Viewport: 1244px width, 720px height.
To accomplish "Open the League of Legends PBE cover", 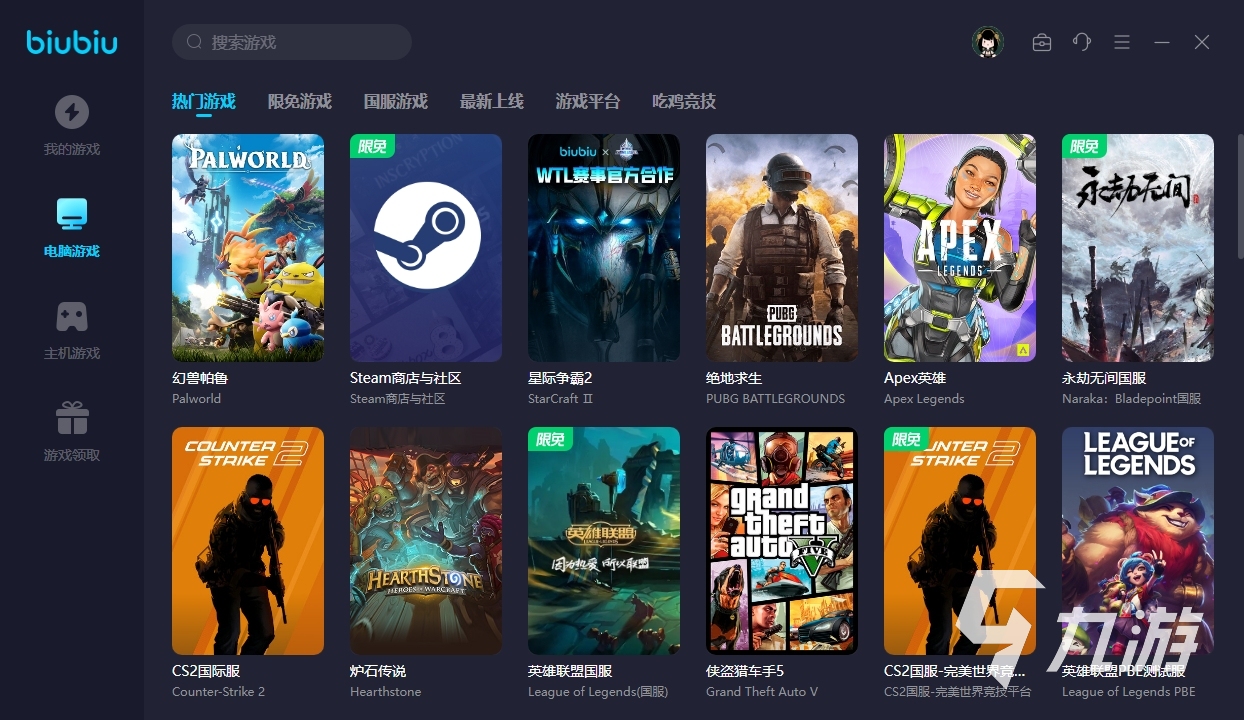I will (1138, 541).
